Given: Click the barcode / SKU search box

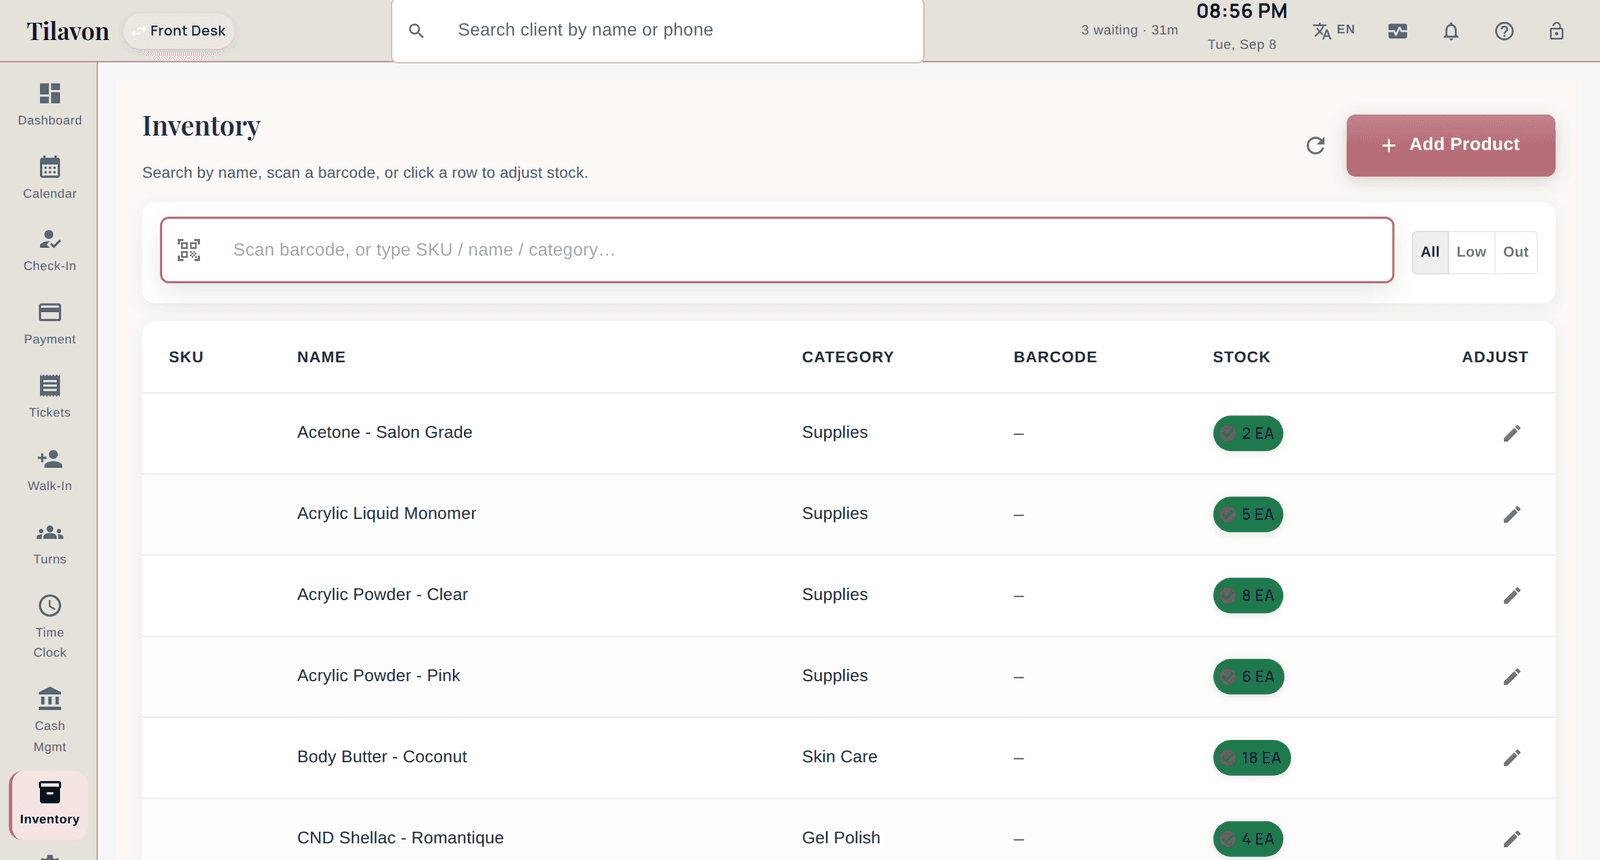Looking at the screenshot, I should pyautogui.click(x=777, y=250).
